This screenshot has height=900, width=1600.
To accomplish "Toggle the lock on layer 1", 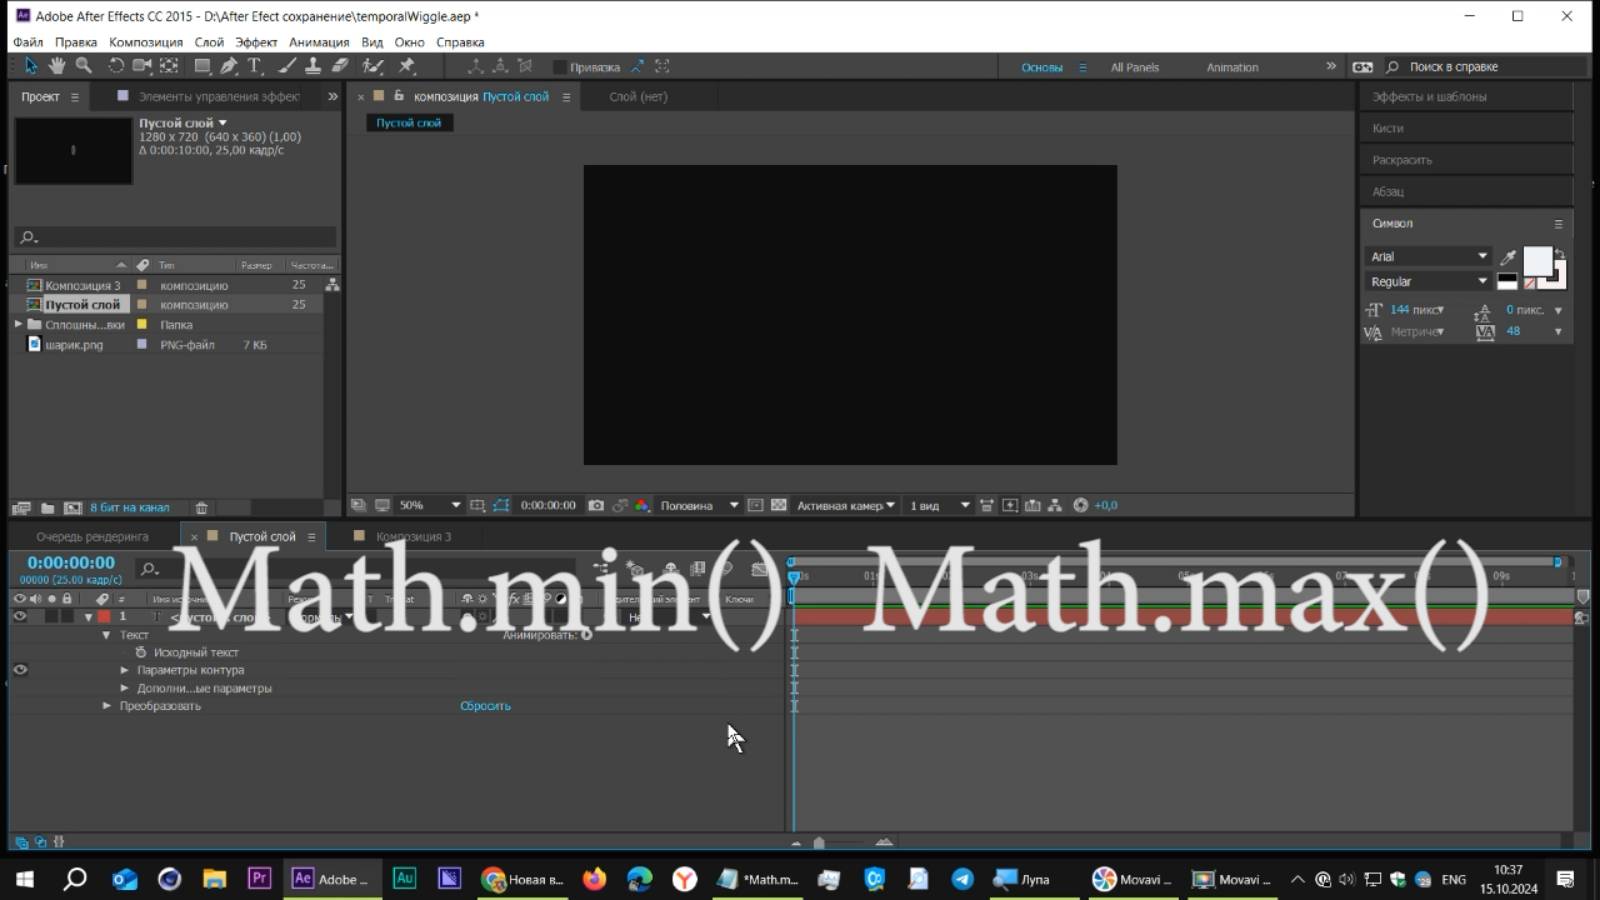I will click(65, 616).
